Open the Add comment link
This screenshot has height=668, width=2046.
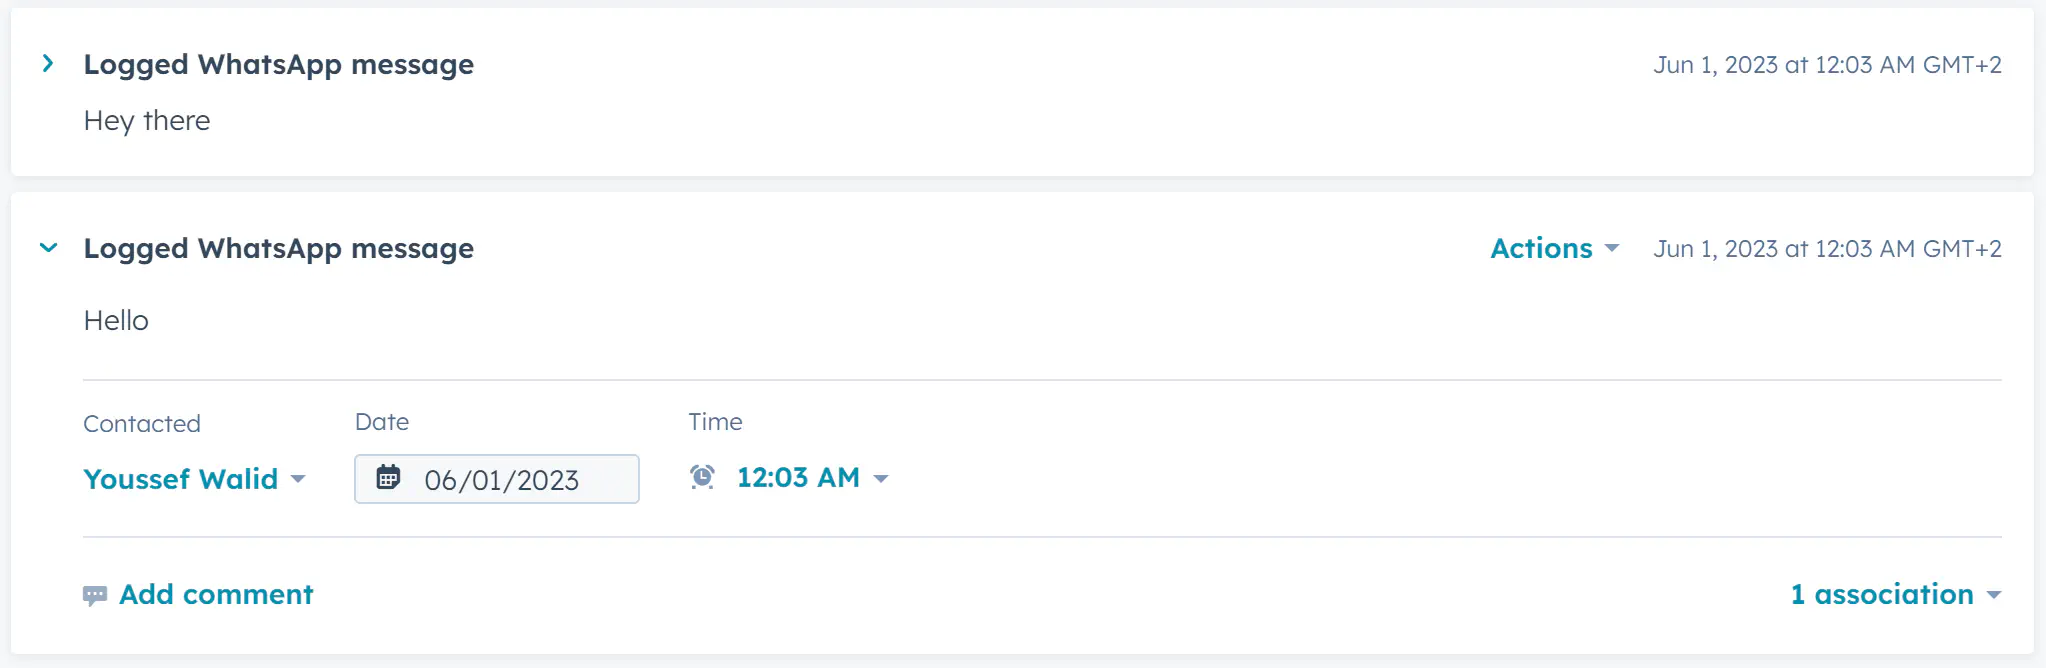point(216,594)
